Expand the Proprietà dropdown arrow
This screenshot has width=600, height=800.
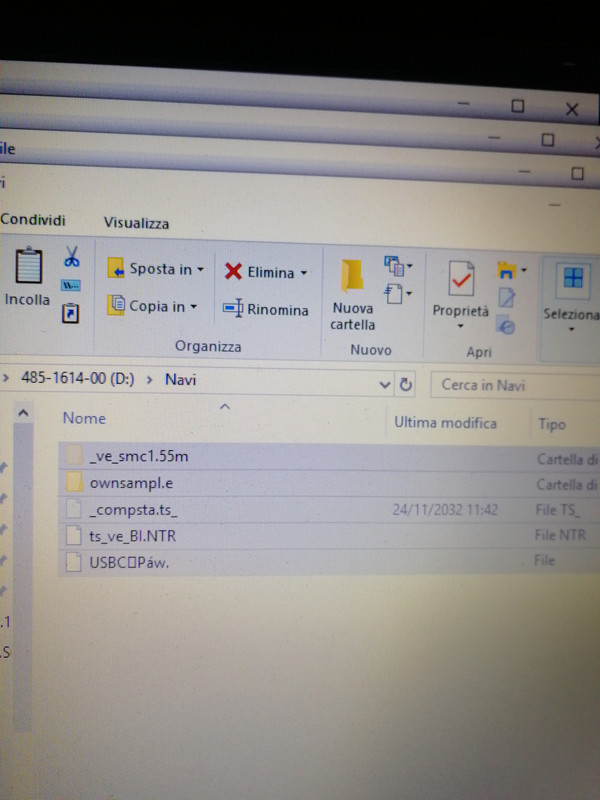[460, 326]
